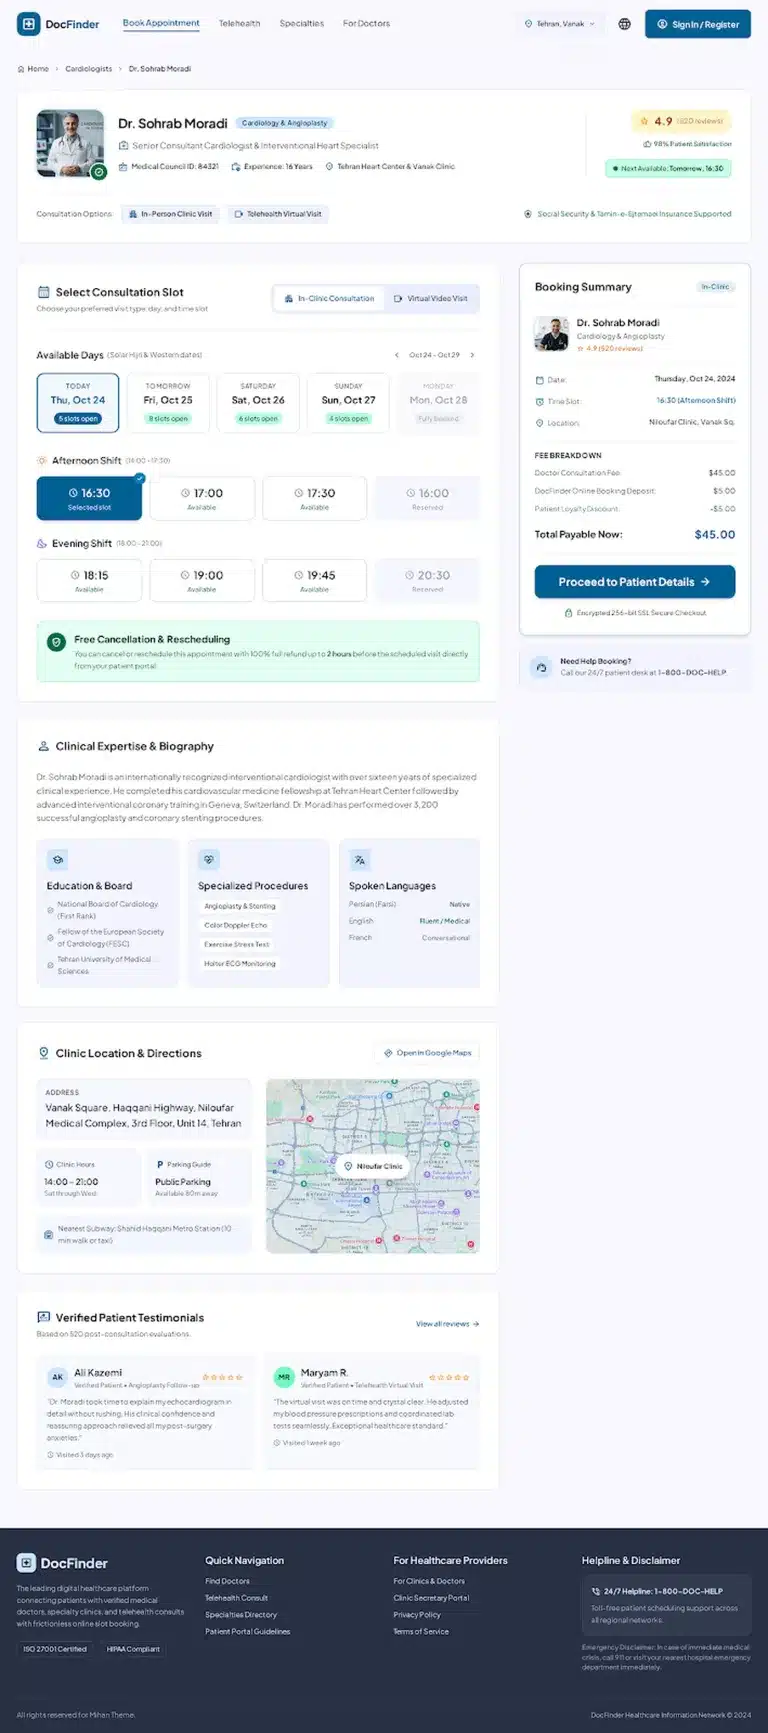Open in Google Maps button
Screen dimensions: 768x1733
tap(428, 1053)
